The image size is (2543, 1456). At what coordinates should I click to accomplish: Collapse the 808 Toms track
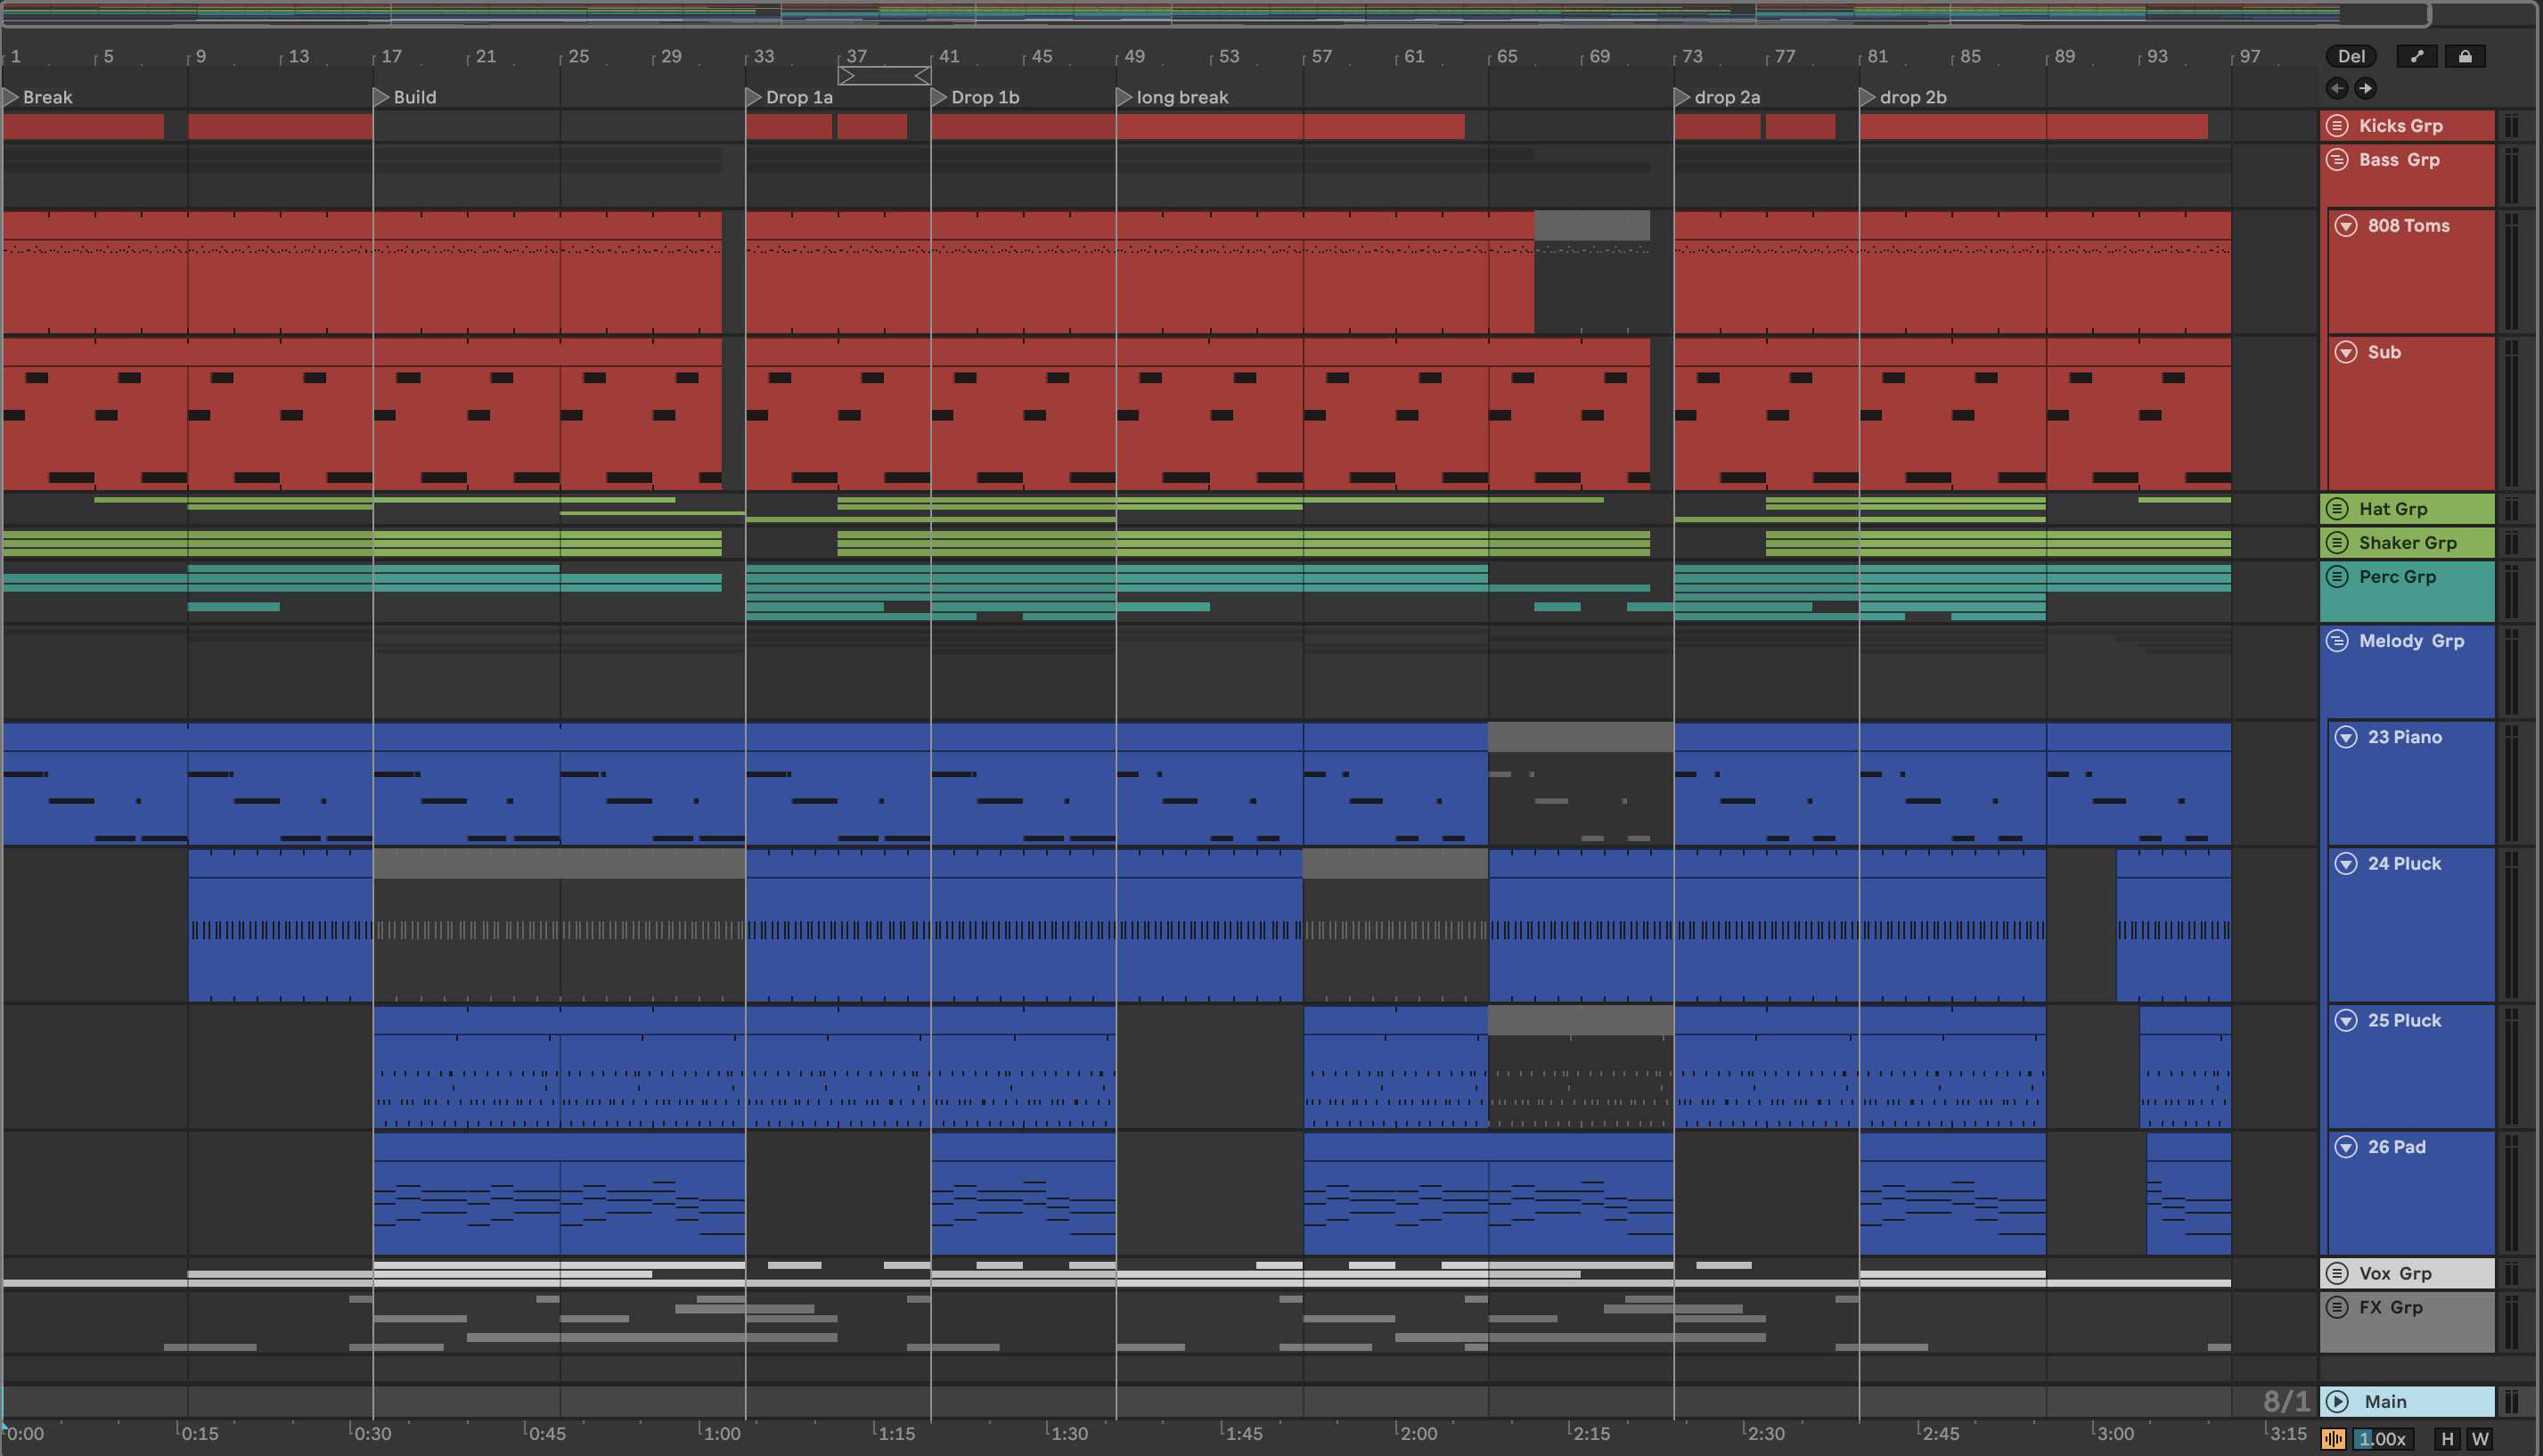[2346, 225]
